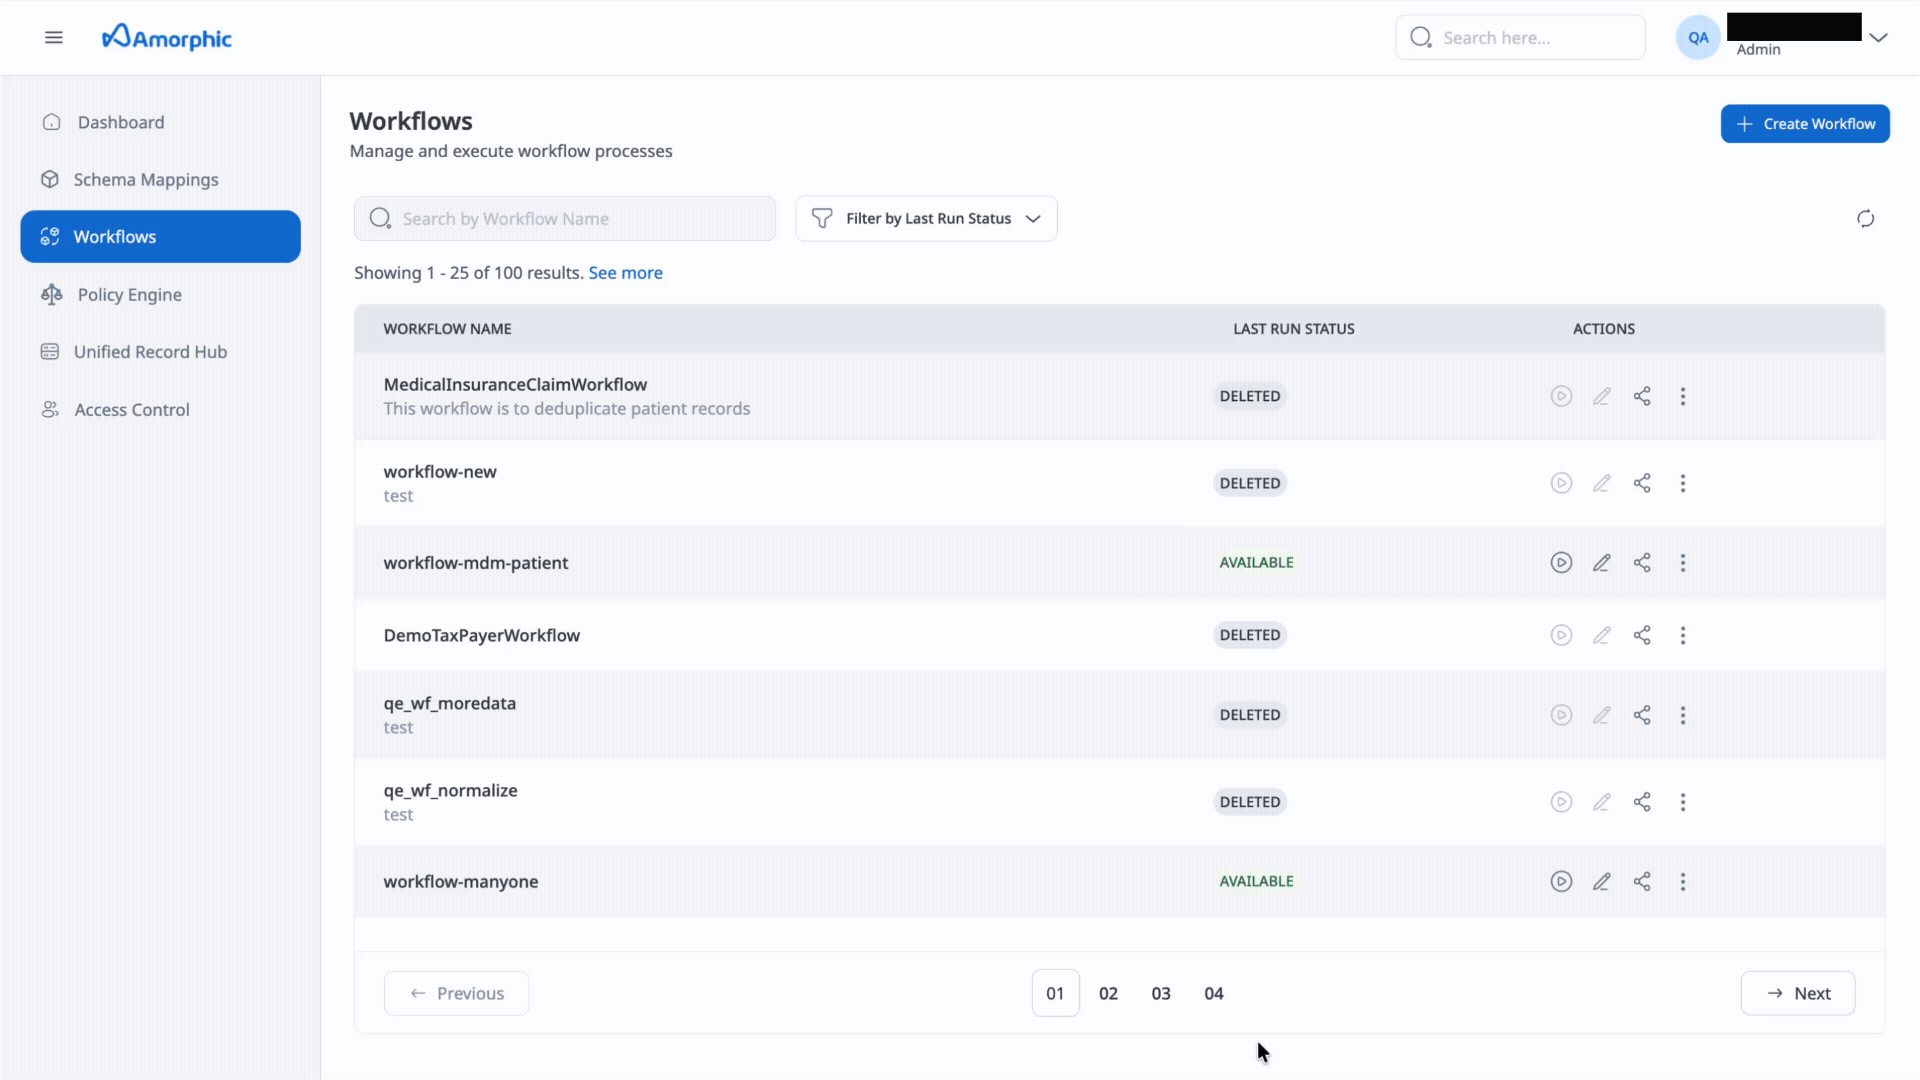Open Filter by Last Run Status dropdown
1920x1080 pixels.
925,218
